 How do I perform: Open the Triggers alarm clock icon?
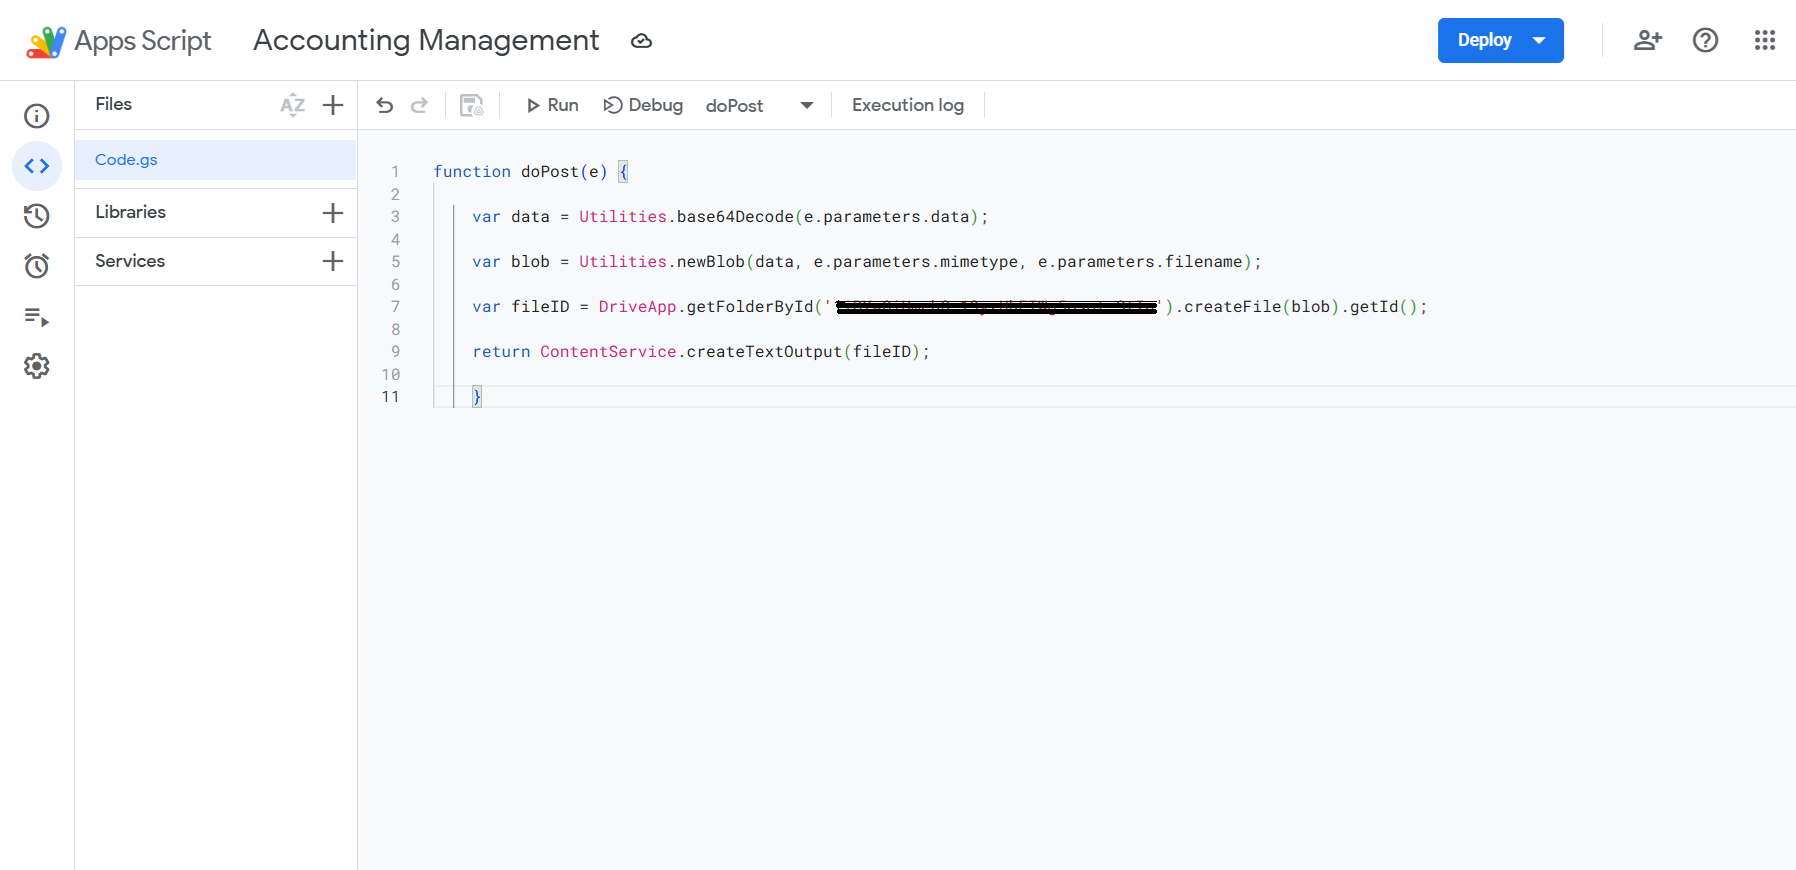(x=37, y=266)
